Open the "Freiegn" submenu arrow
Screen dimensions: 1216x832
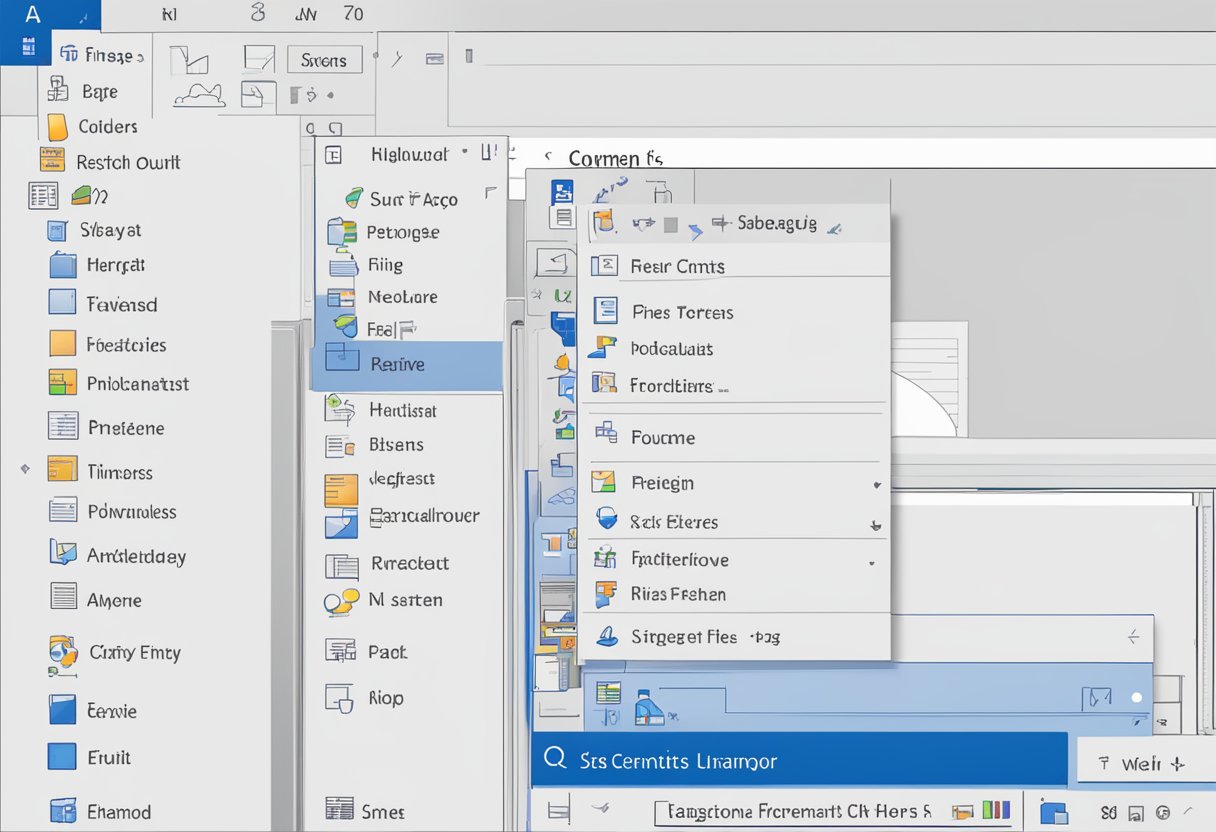(875, 483)
